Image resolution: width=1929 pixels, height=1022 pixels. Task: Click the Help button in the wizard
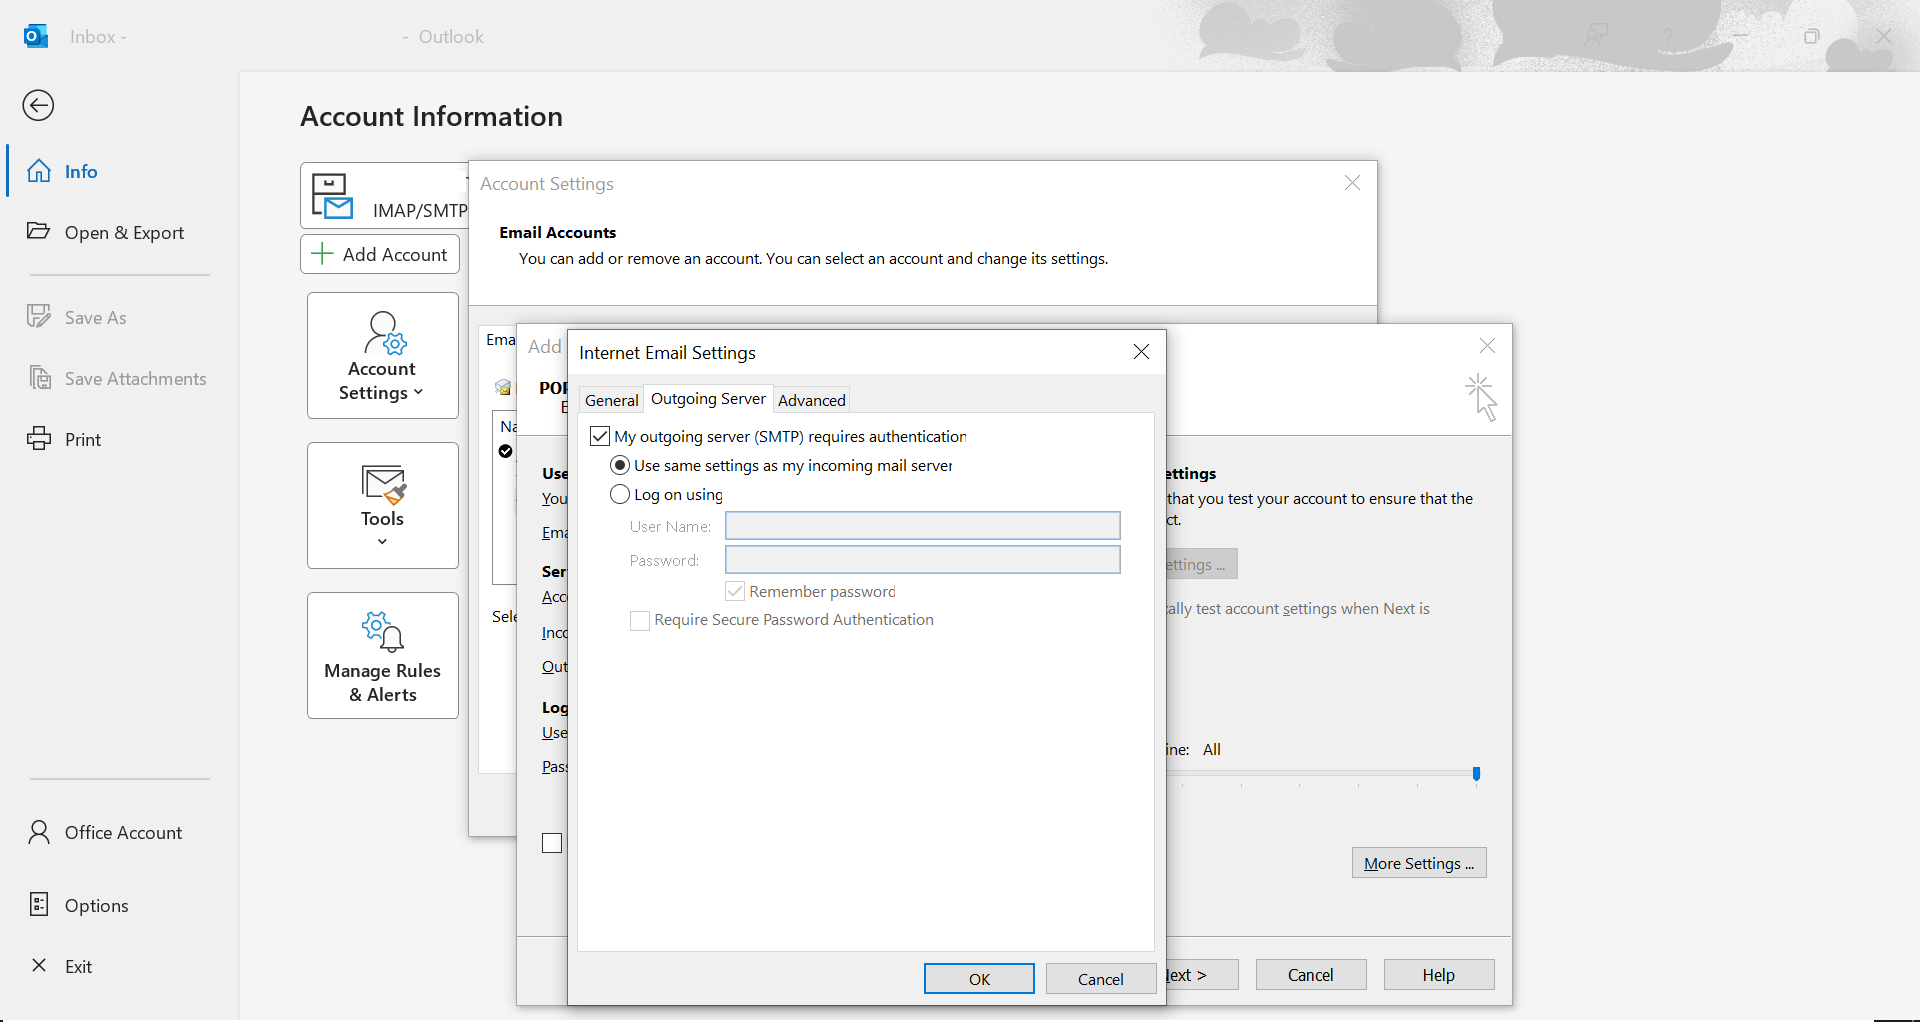point(1438,975)
